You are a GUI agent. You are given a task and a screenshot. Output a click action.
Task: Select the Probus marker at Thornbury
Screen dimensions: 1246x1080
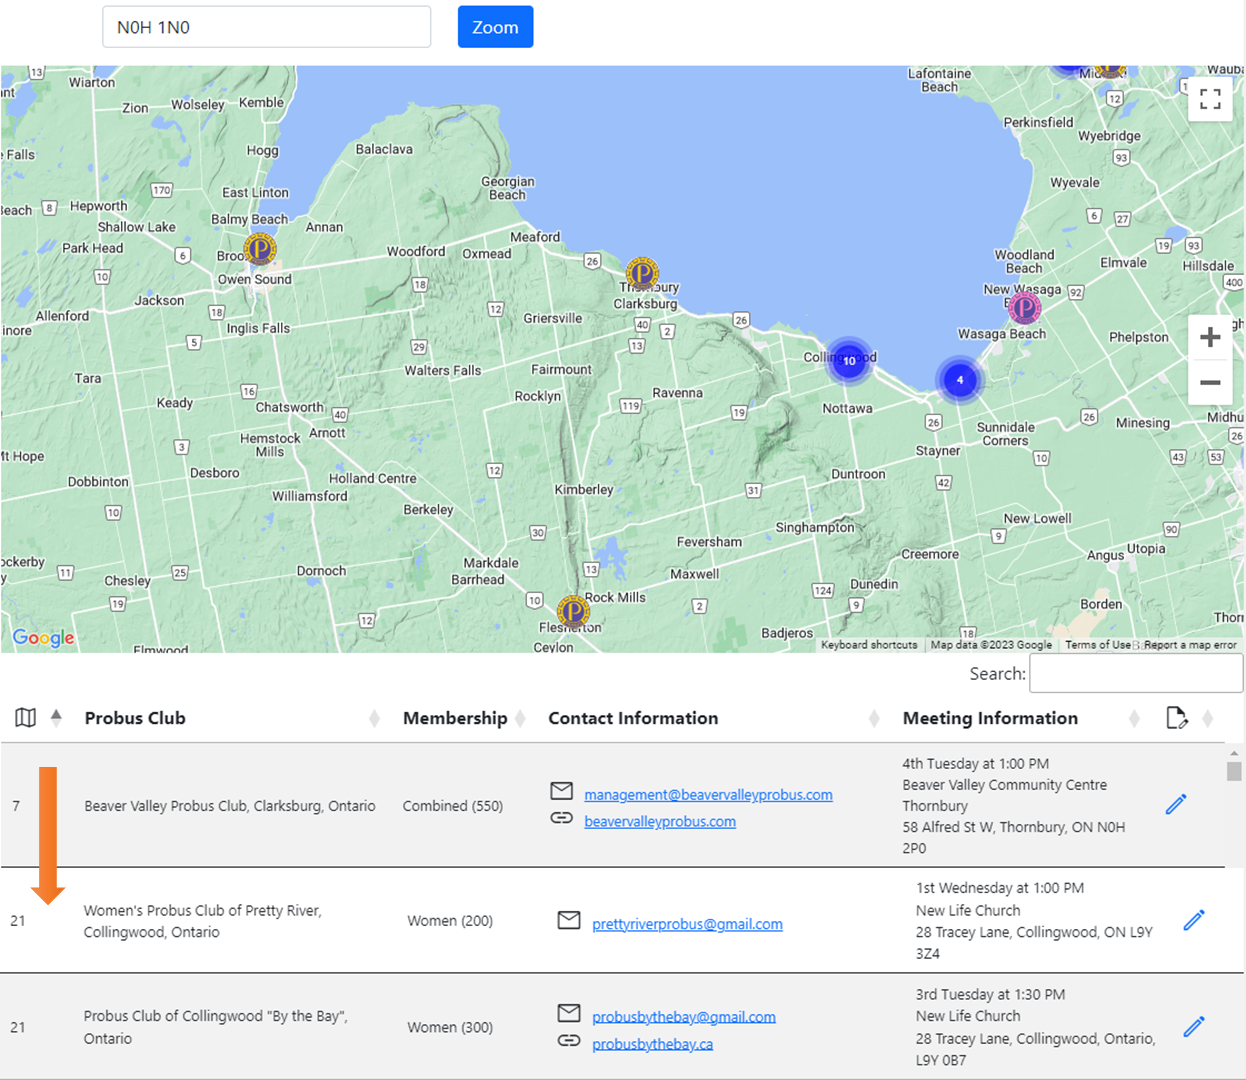point(642,273)
